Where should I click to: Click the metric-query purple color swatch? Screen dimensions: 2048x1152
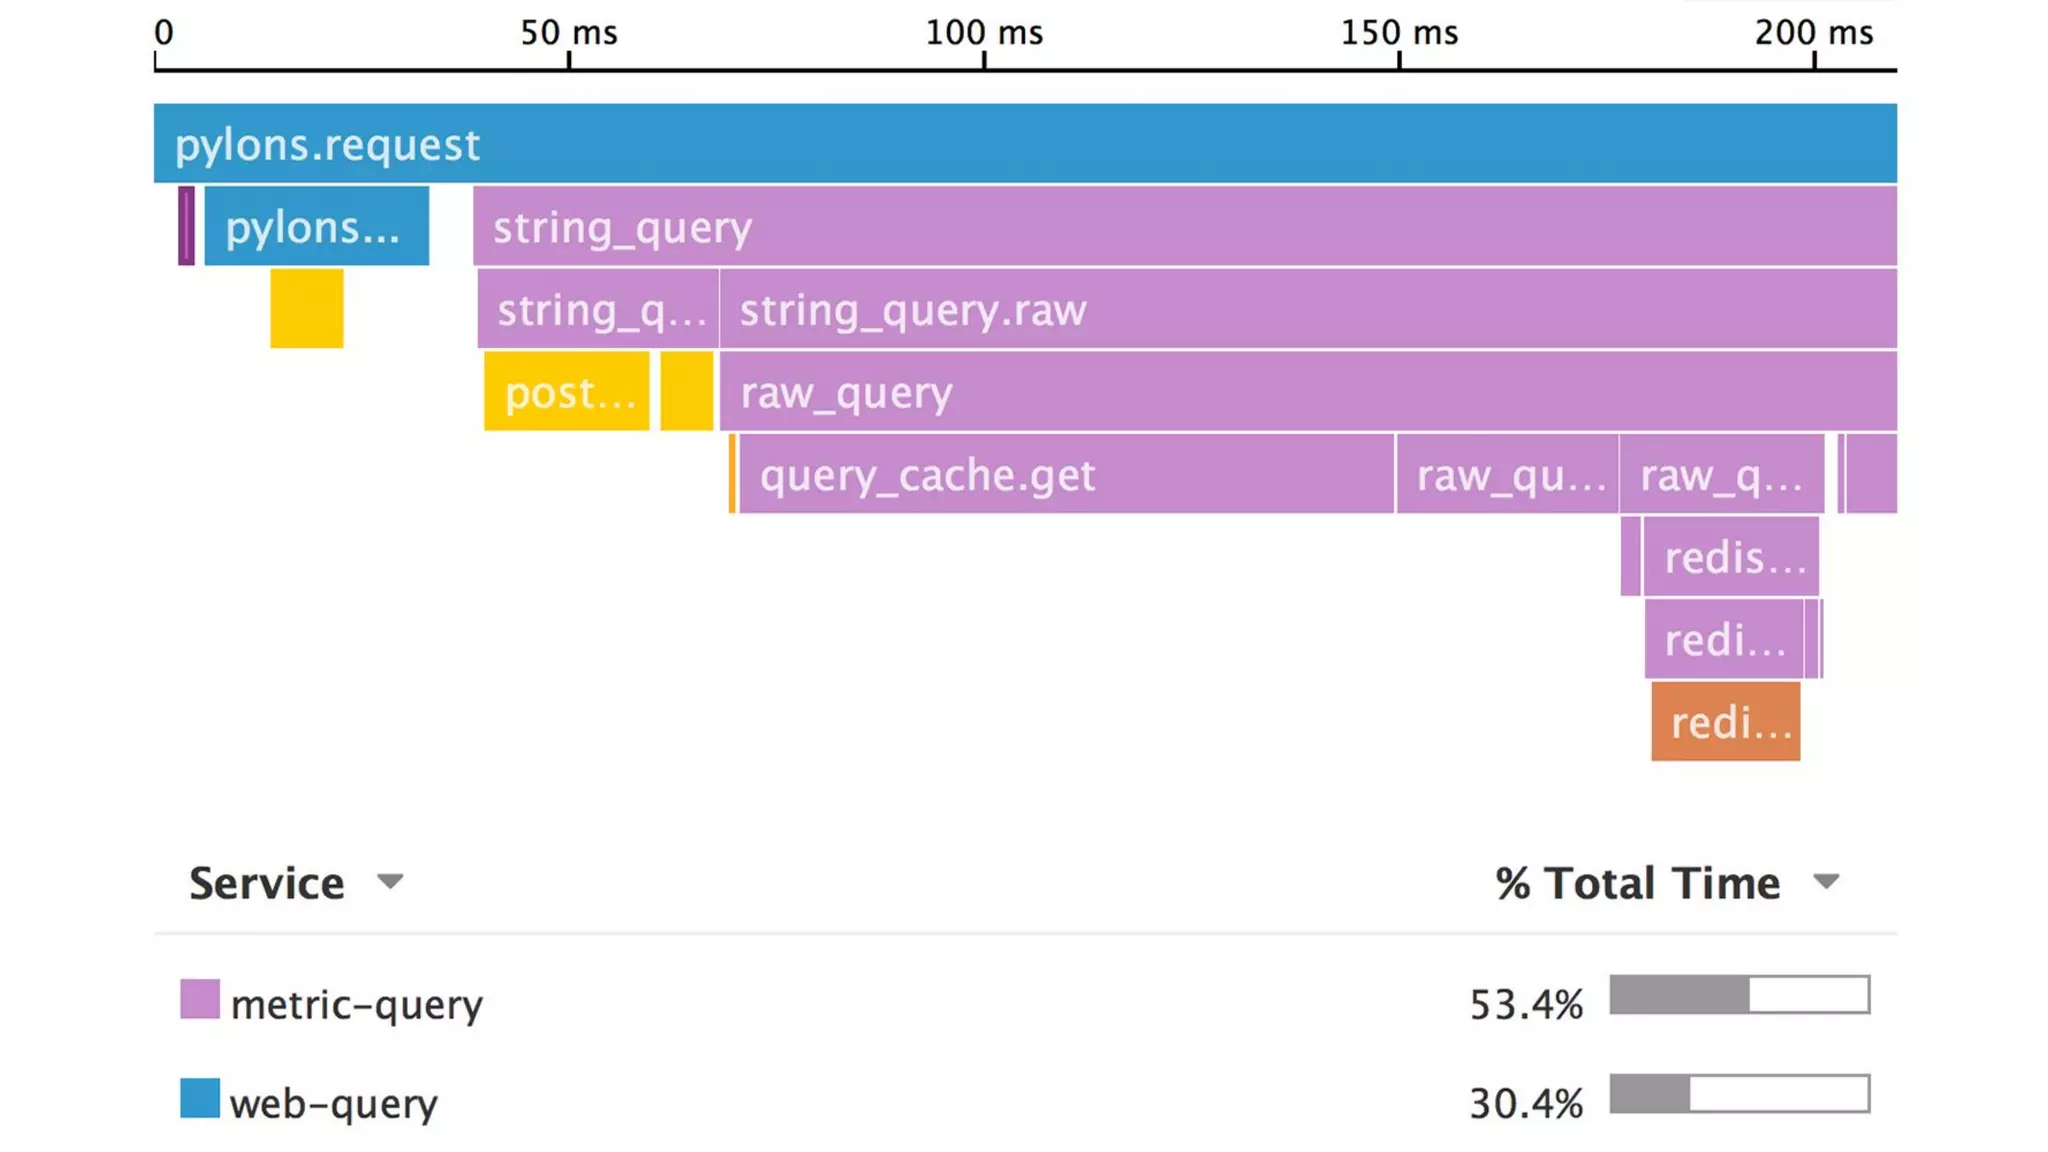pyautogui.click(x=200, y=999)
